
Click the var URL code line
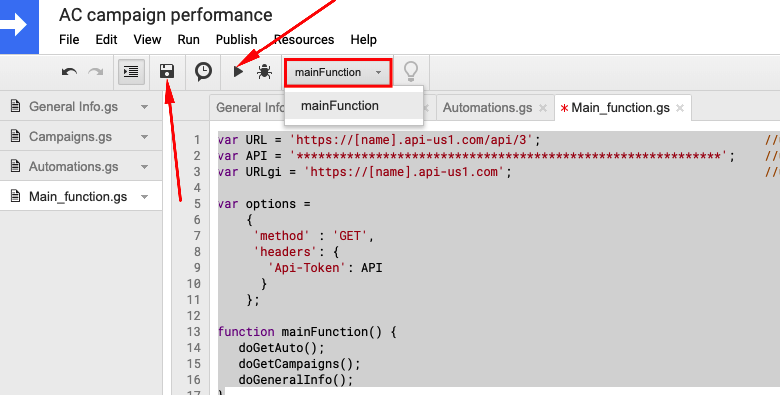(x=379, y=140)
